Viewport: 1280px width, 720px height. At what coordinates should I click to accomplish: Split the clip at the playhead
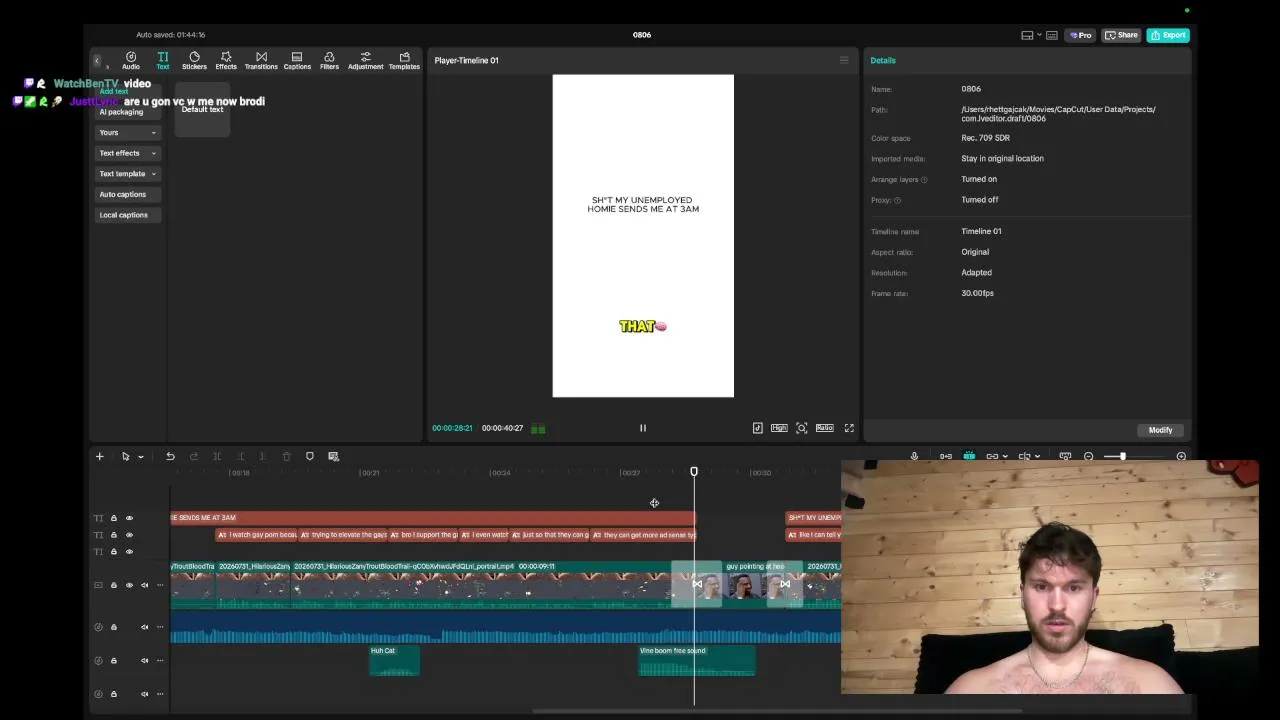(217, 457)
